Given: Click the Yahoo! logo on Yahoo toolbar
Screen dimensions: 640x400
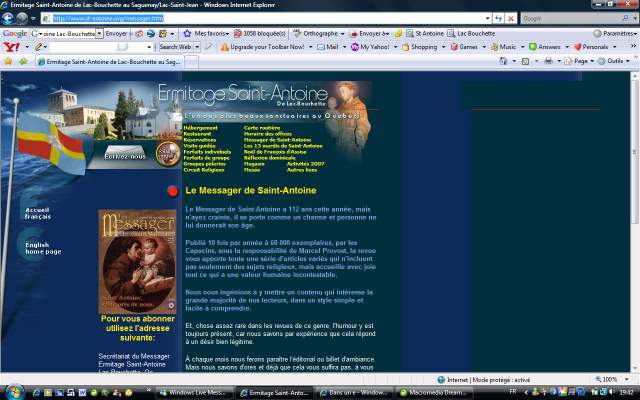Looking at the screenshot, I should click(x=11, y=47).
